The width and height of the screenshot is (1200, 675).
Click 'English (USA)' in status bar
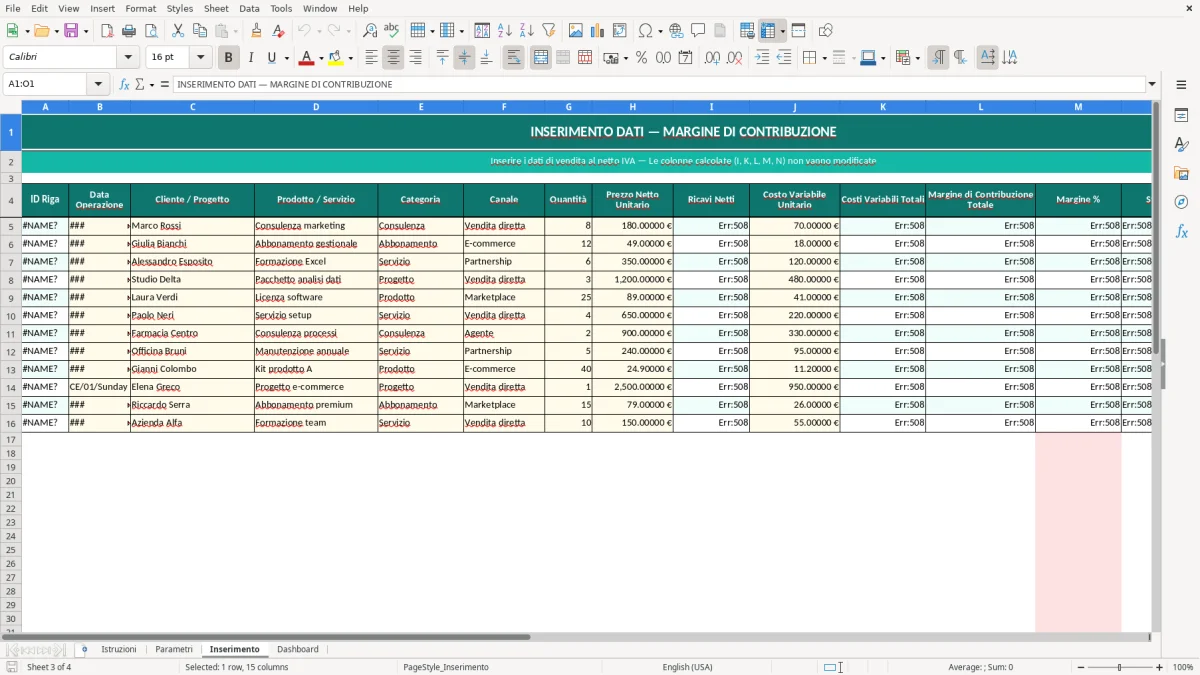pos(687,667)
